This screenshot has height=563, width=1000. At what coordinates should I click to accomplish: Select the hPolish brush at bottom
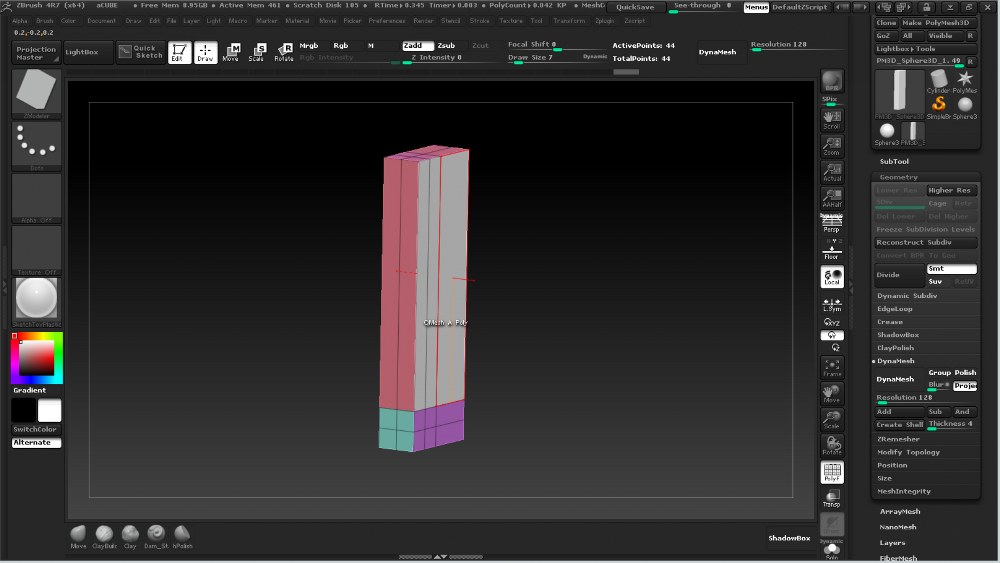pyautogui.click(x=182, y=537)
